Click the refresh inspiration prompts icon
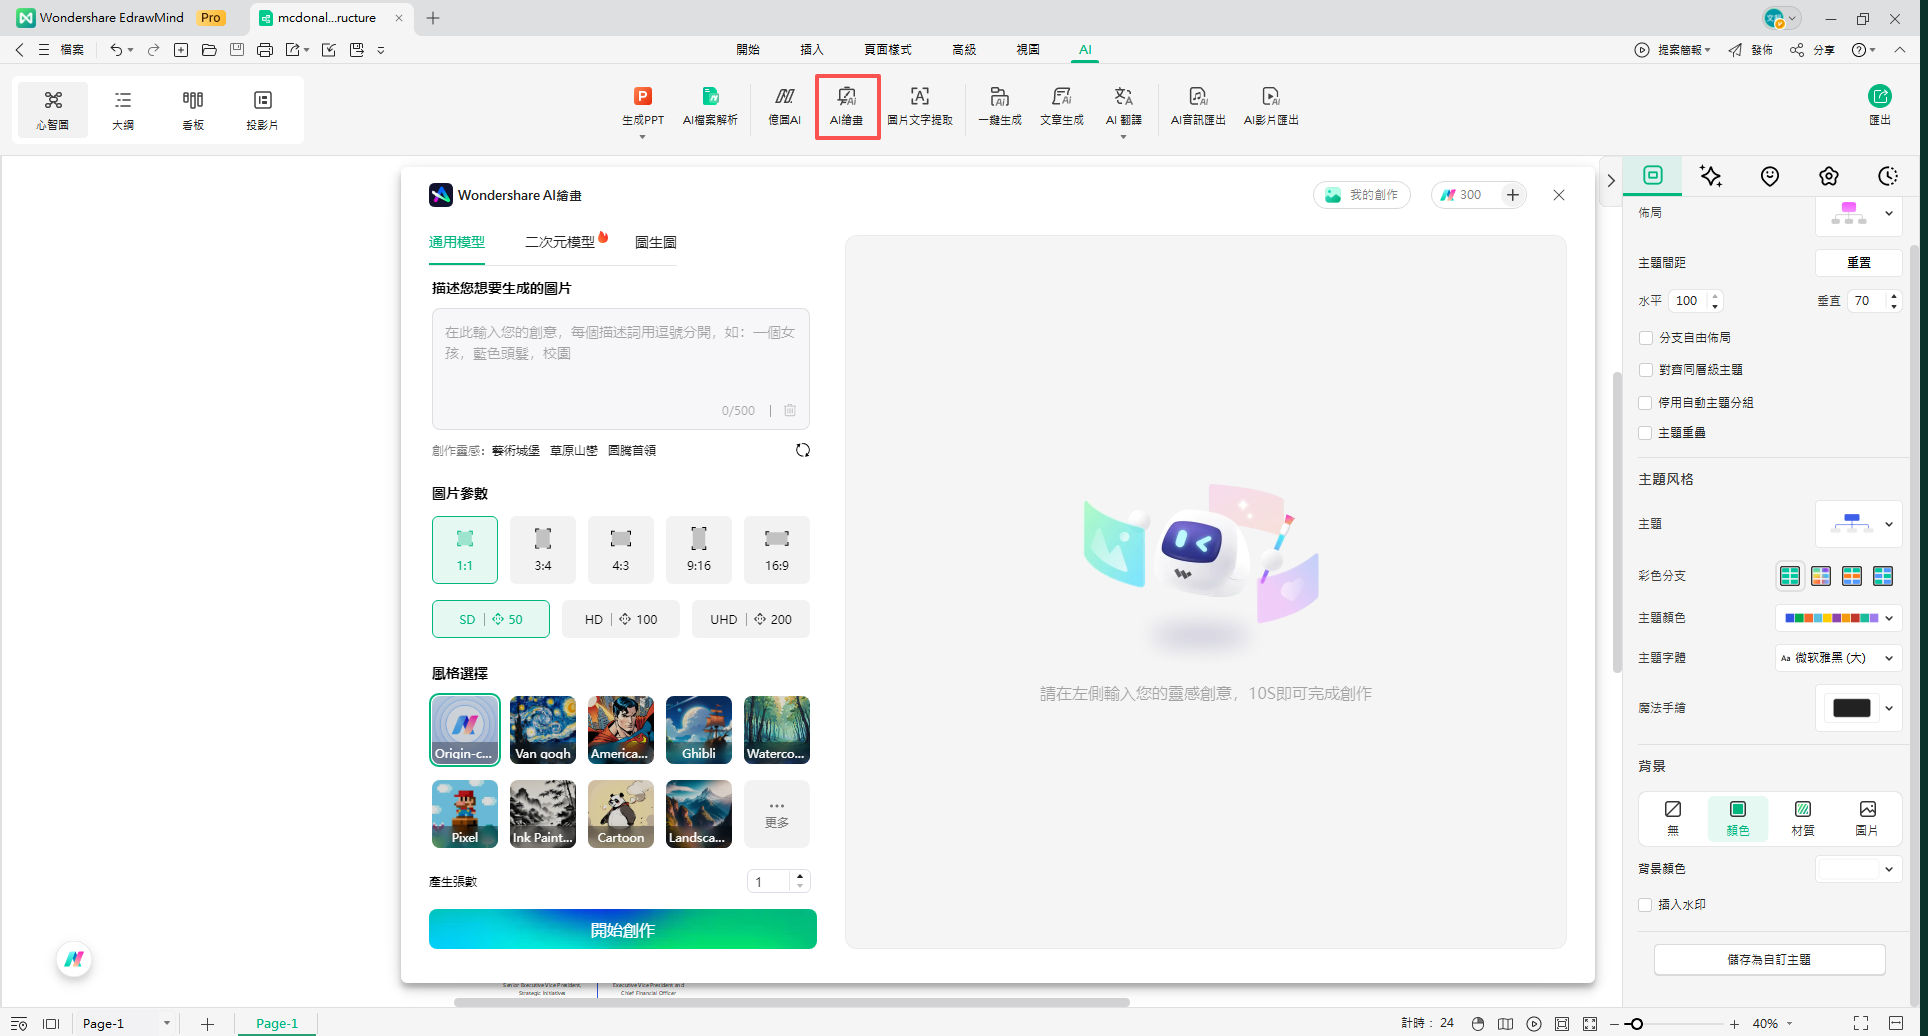The height and width of the screenshot is (1036, 1928). [802, 450]
